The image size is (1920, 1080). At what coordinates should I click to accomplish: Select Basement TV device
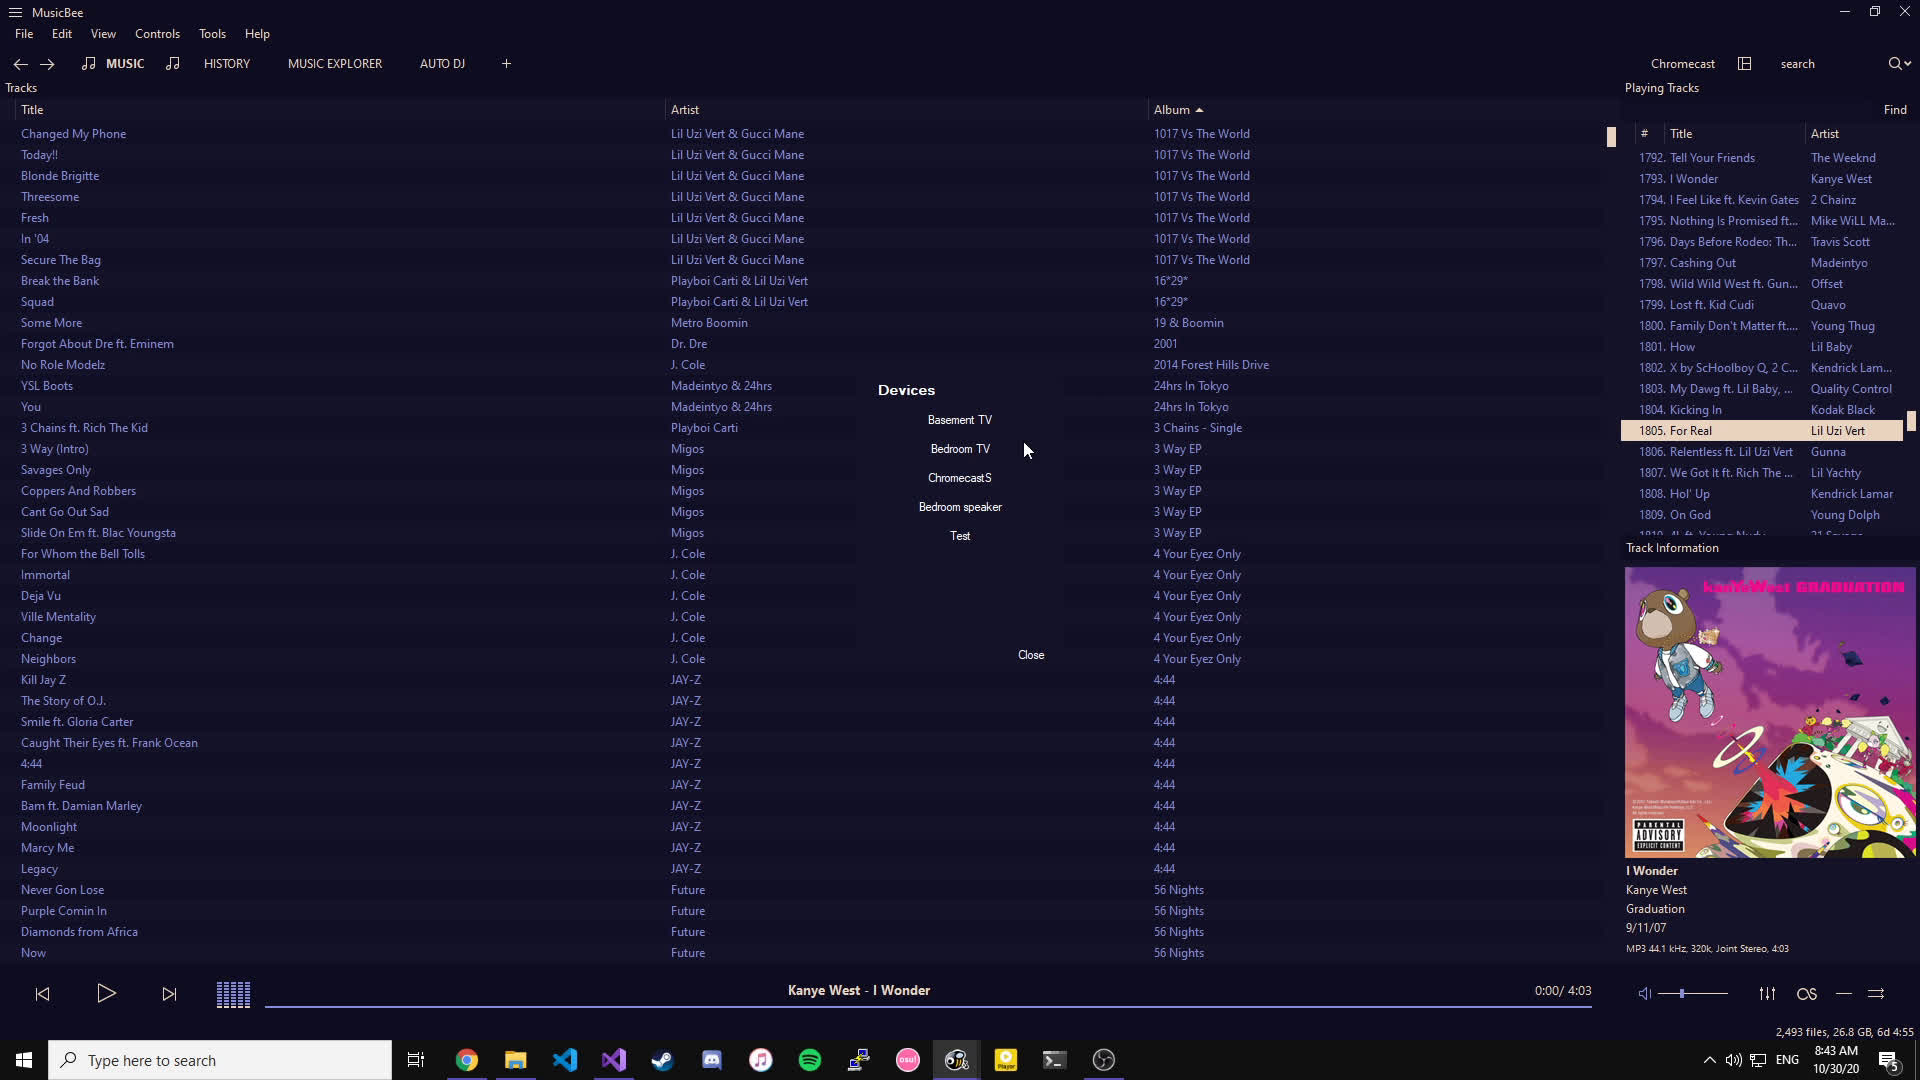[x=959, y=420]
